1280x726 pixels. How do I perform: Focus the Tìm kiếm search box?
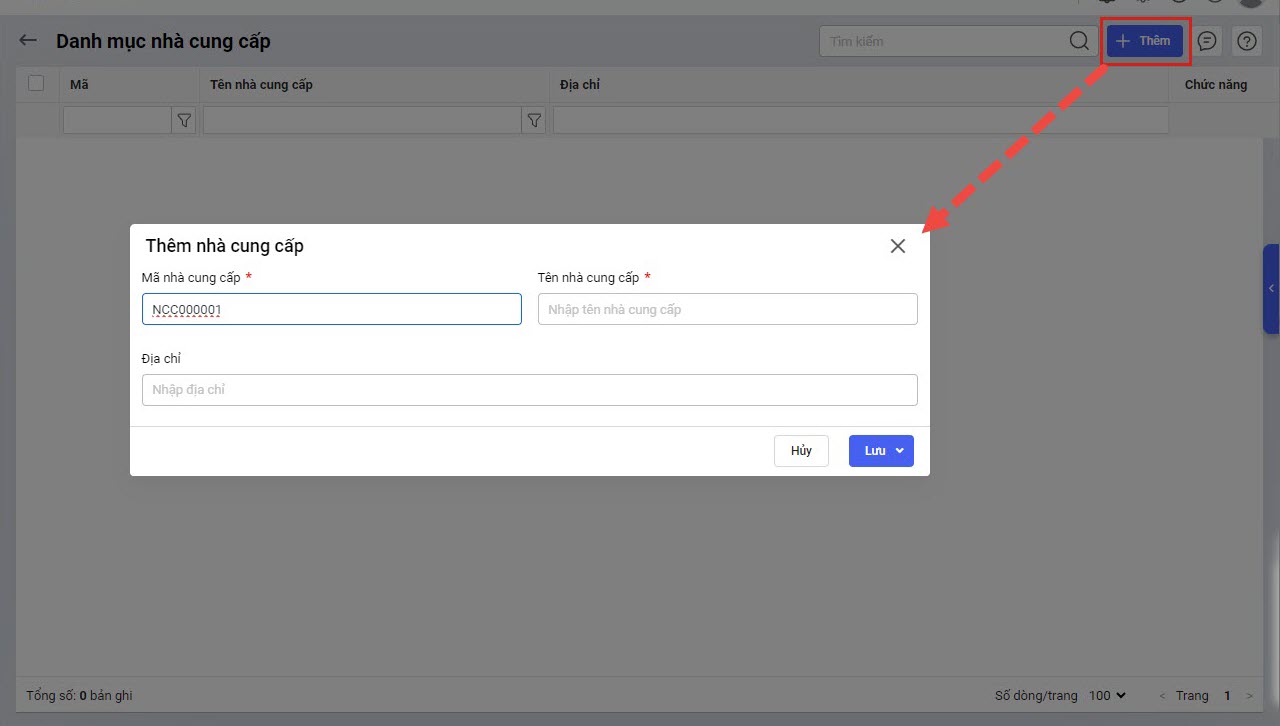pos(940,41)
